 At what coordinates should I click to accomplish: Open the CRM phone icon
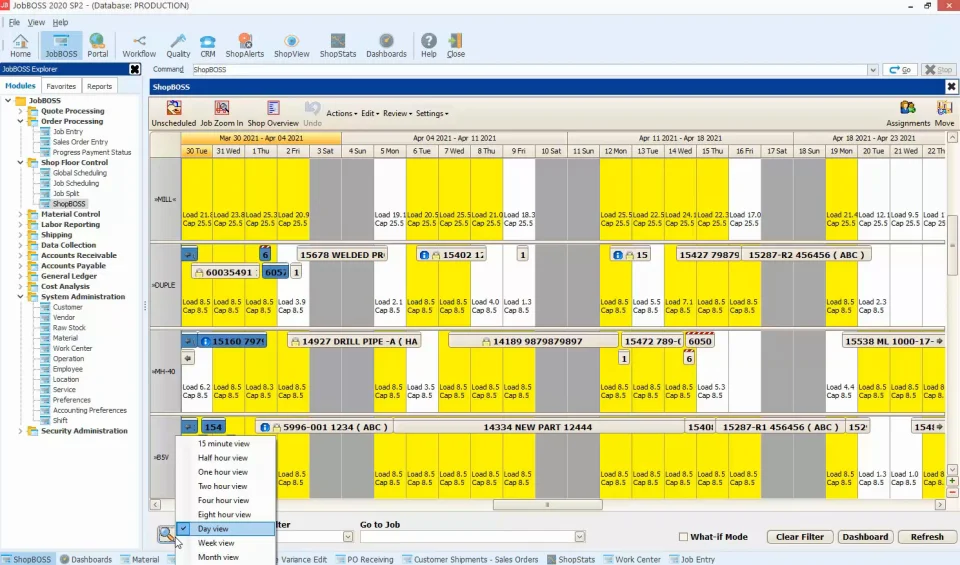208,46
